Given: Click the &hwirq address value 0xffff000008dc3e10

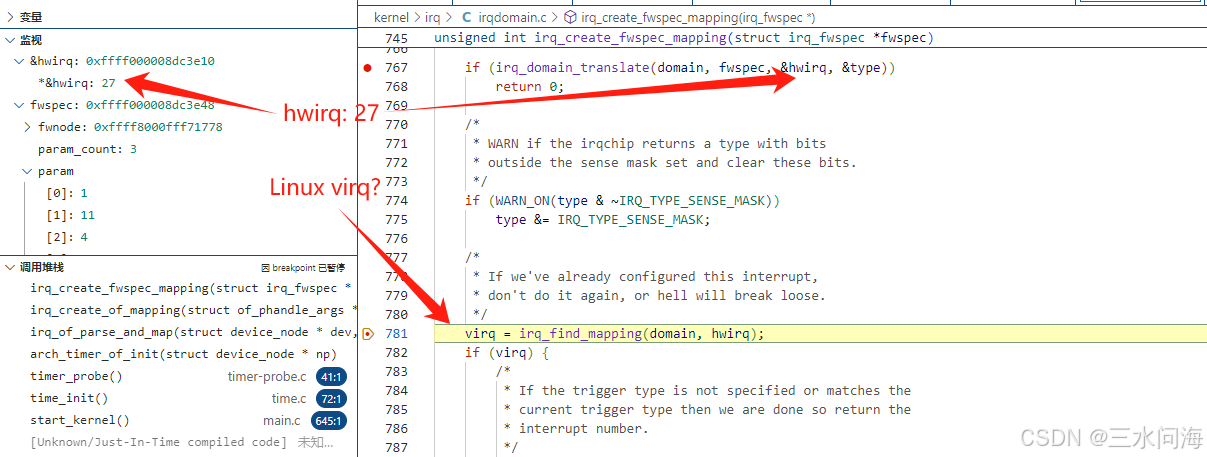Looking at the screenshot, I should pyautogui.click(x=150, y=61).
